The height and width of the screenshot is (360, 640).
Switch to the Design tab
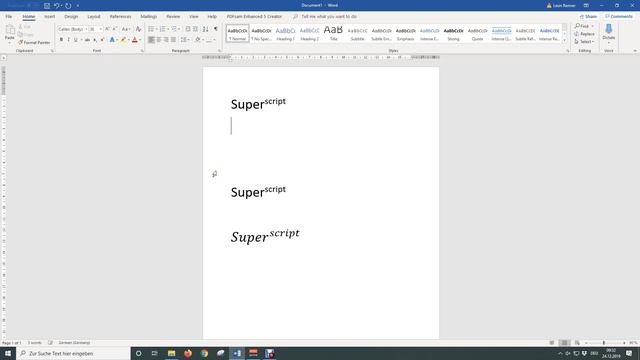pyautogui.click(x=71, y=17)
